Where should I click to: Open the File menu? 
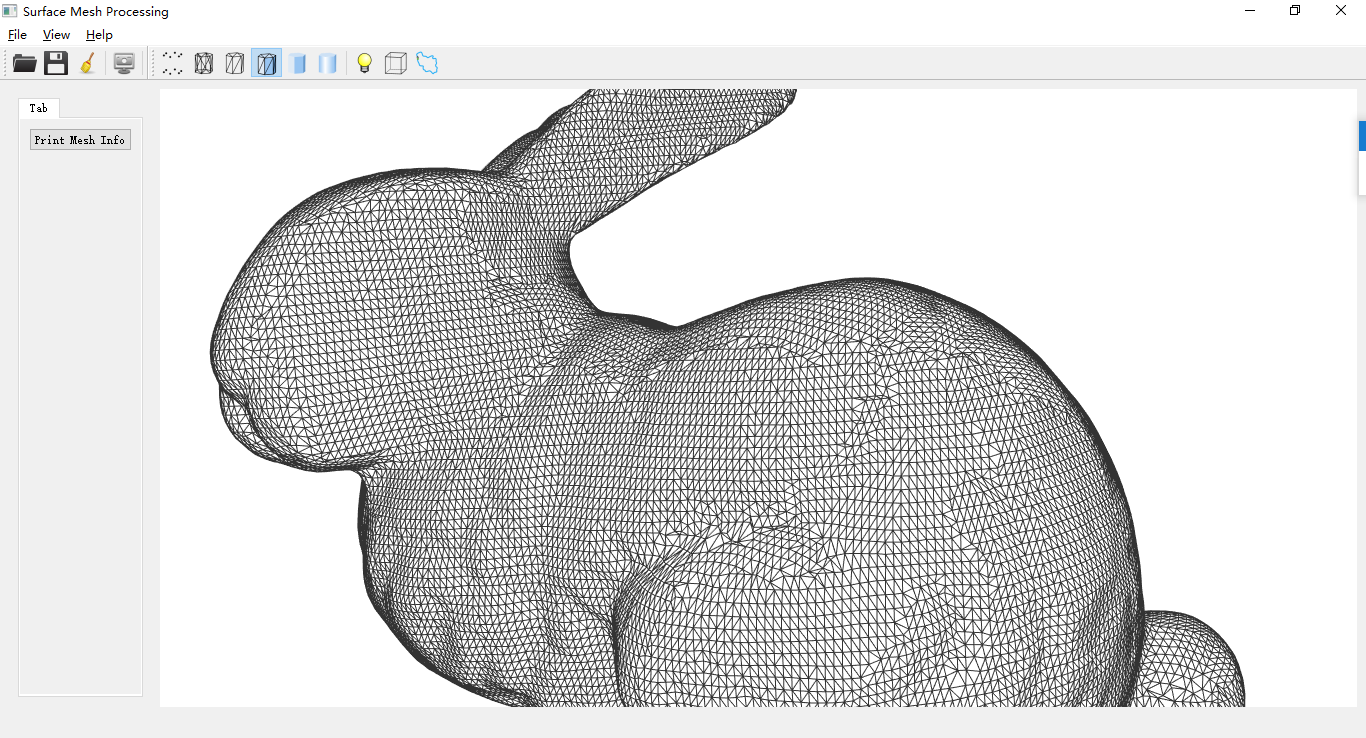click(17, 34)
